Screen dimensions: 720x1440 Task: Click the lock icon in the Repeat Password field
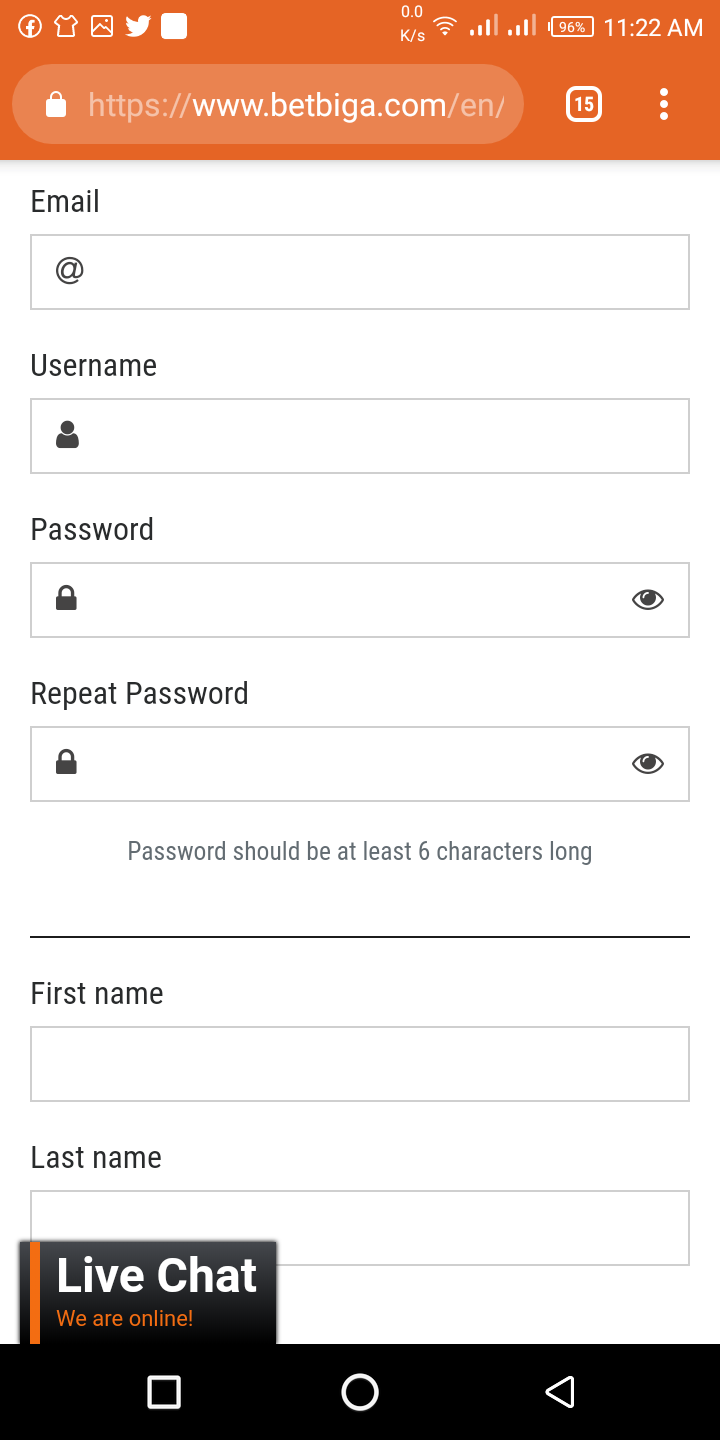point(66,762)
